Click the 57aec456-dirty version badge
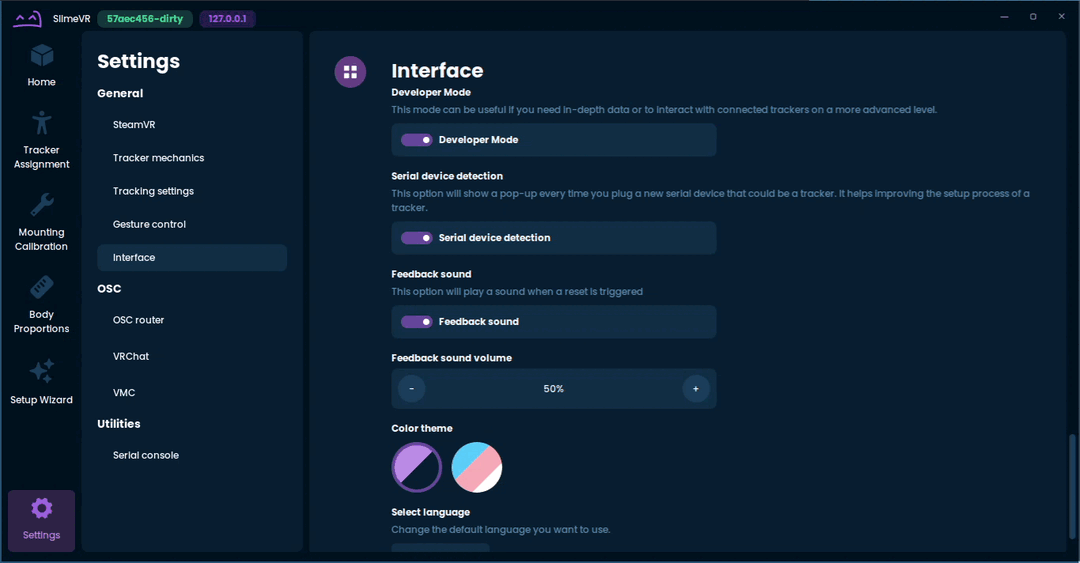 145,19
